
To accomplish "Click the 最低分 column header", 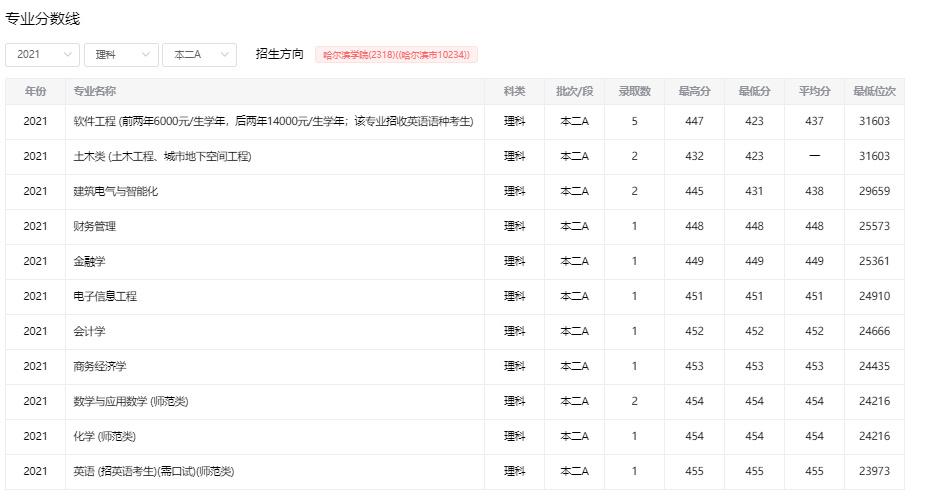I will (755, 91).
